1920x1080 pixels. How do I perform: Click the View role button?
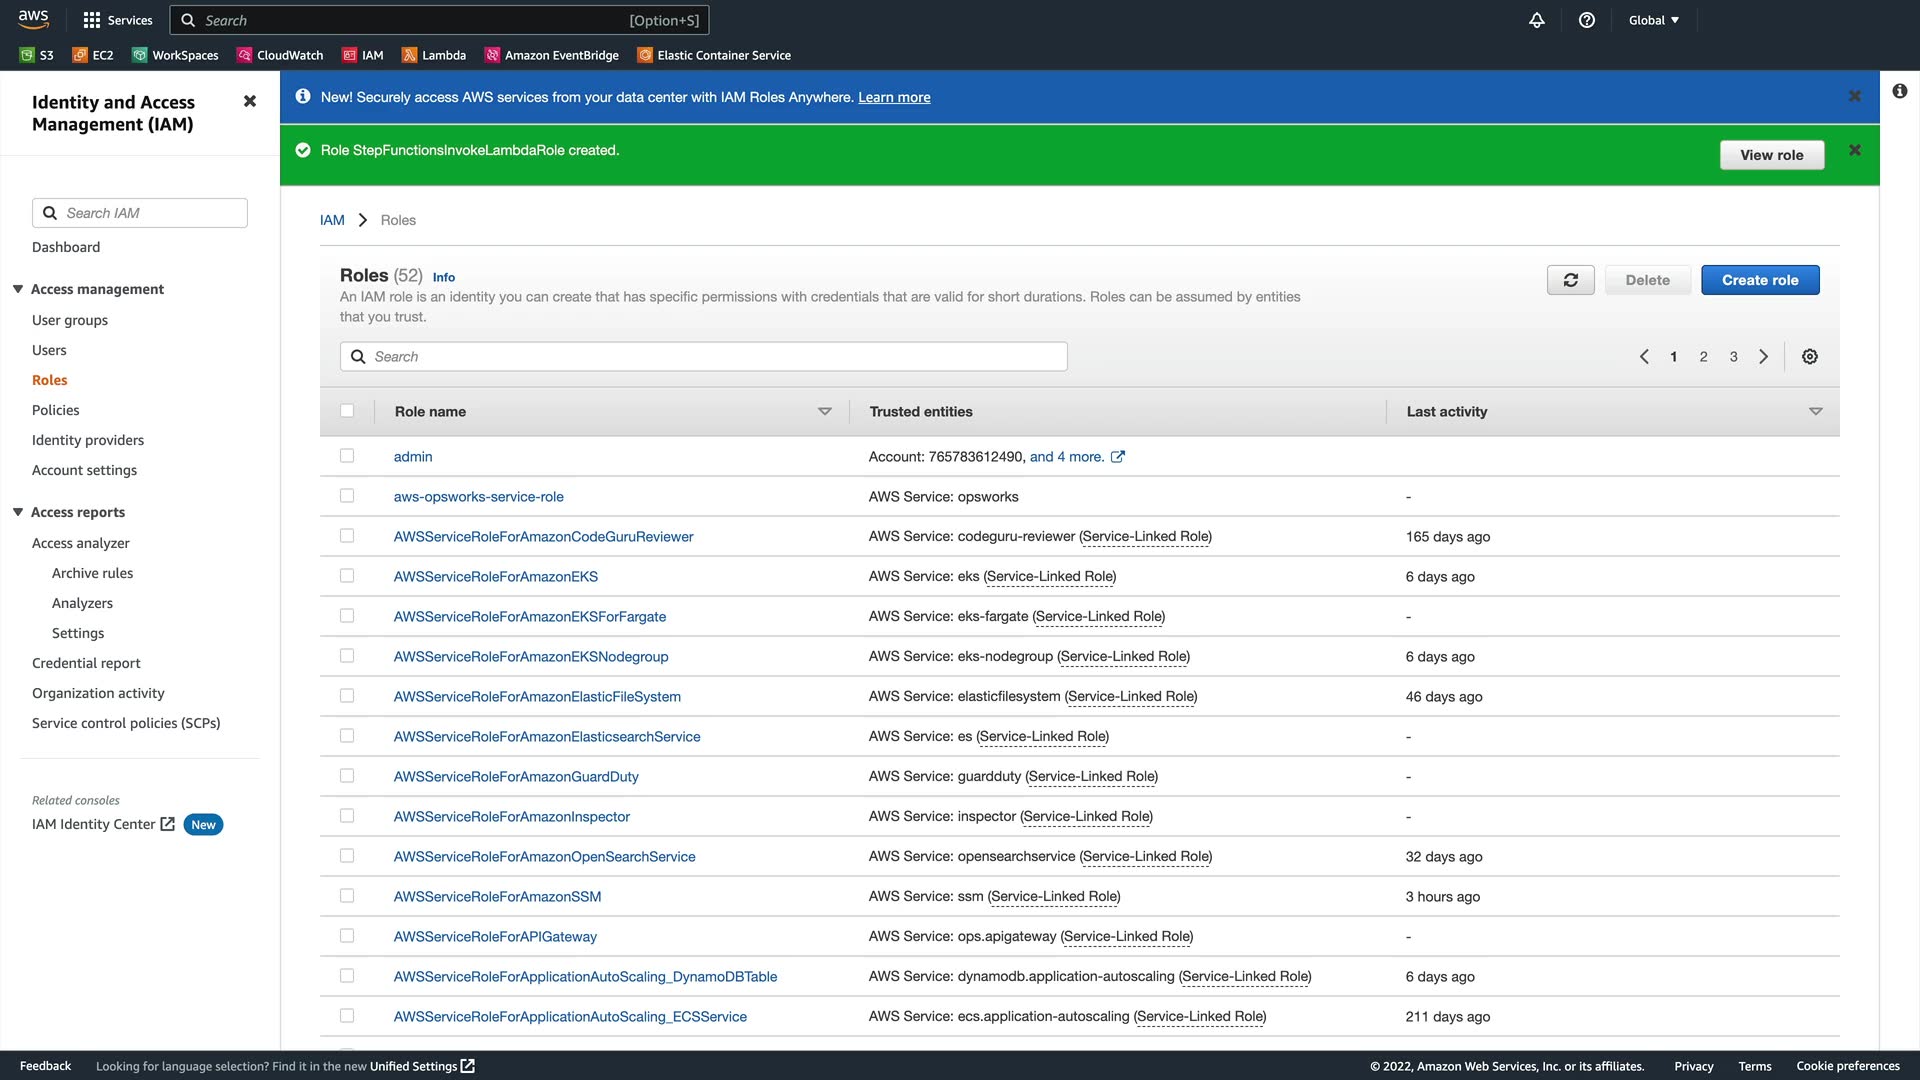[x=1771, y=155]
